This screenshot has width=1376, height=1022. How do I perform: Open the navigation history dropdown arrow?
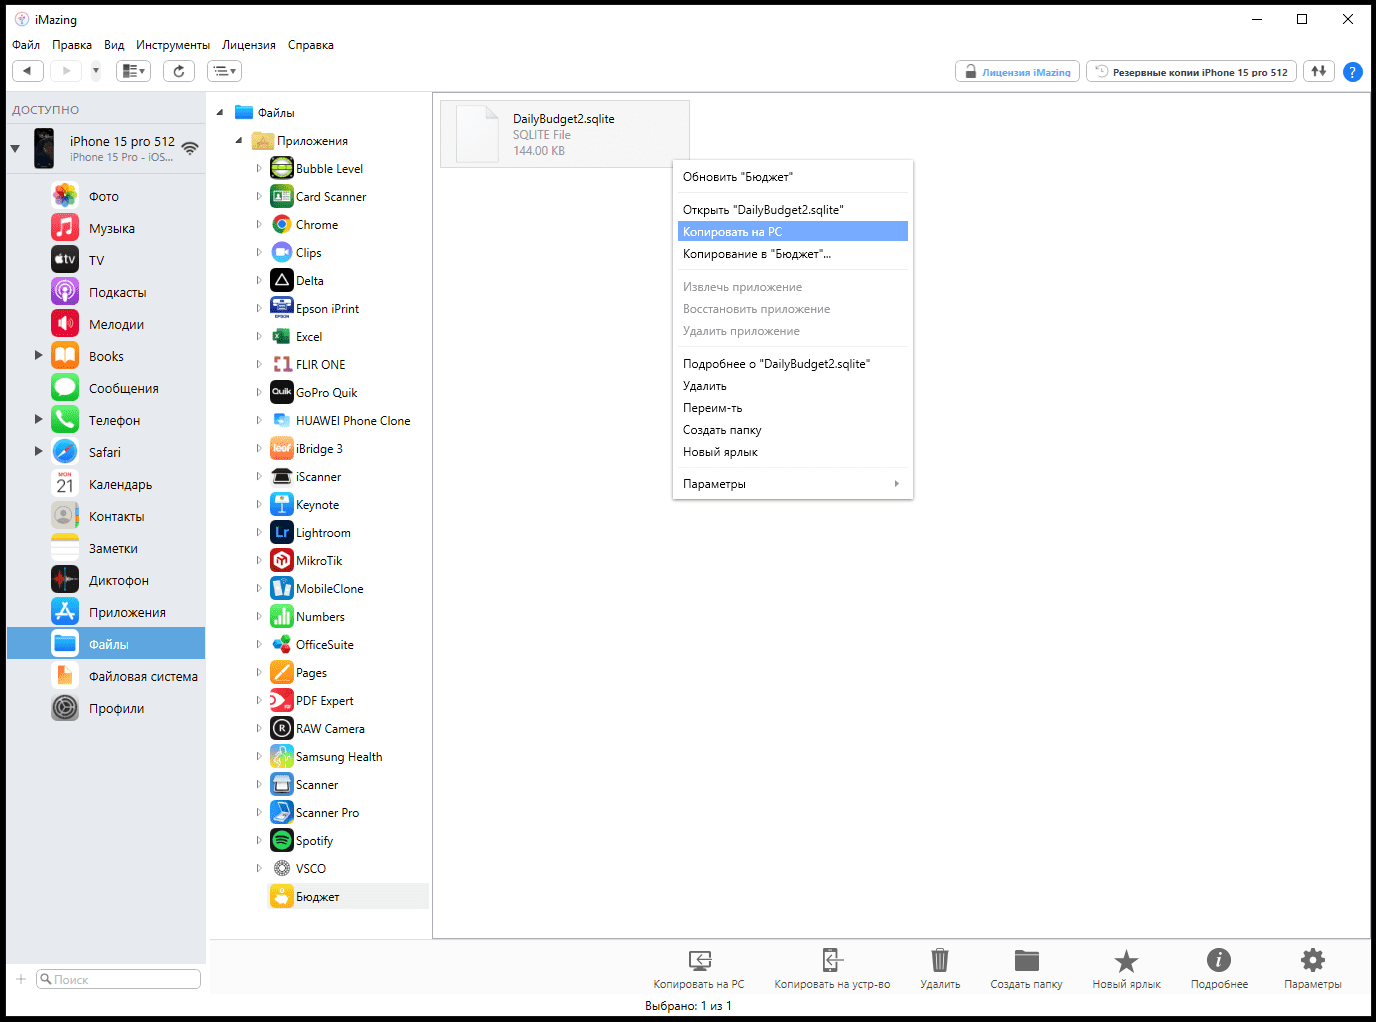[96, 71]
